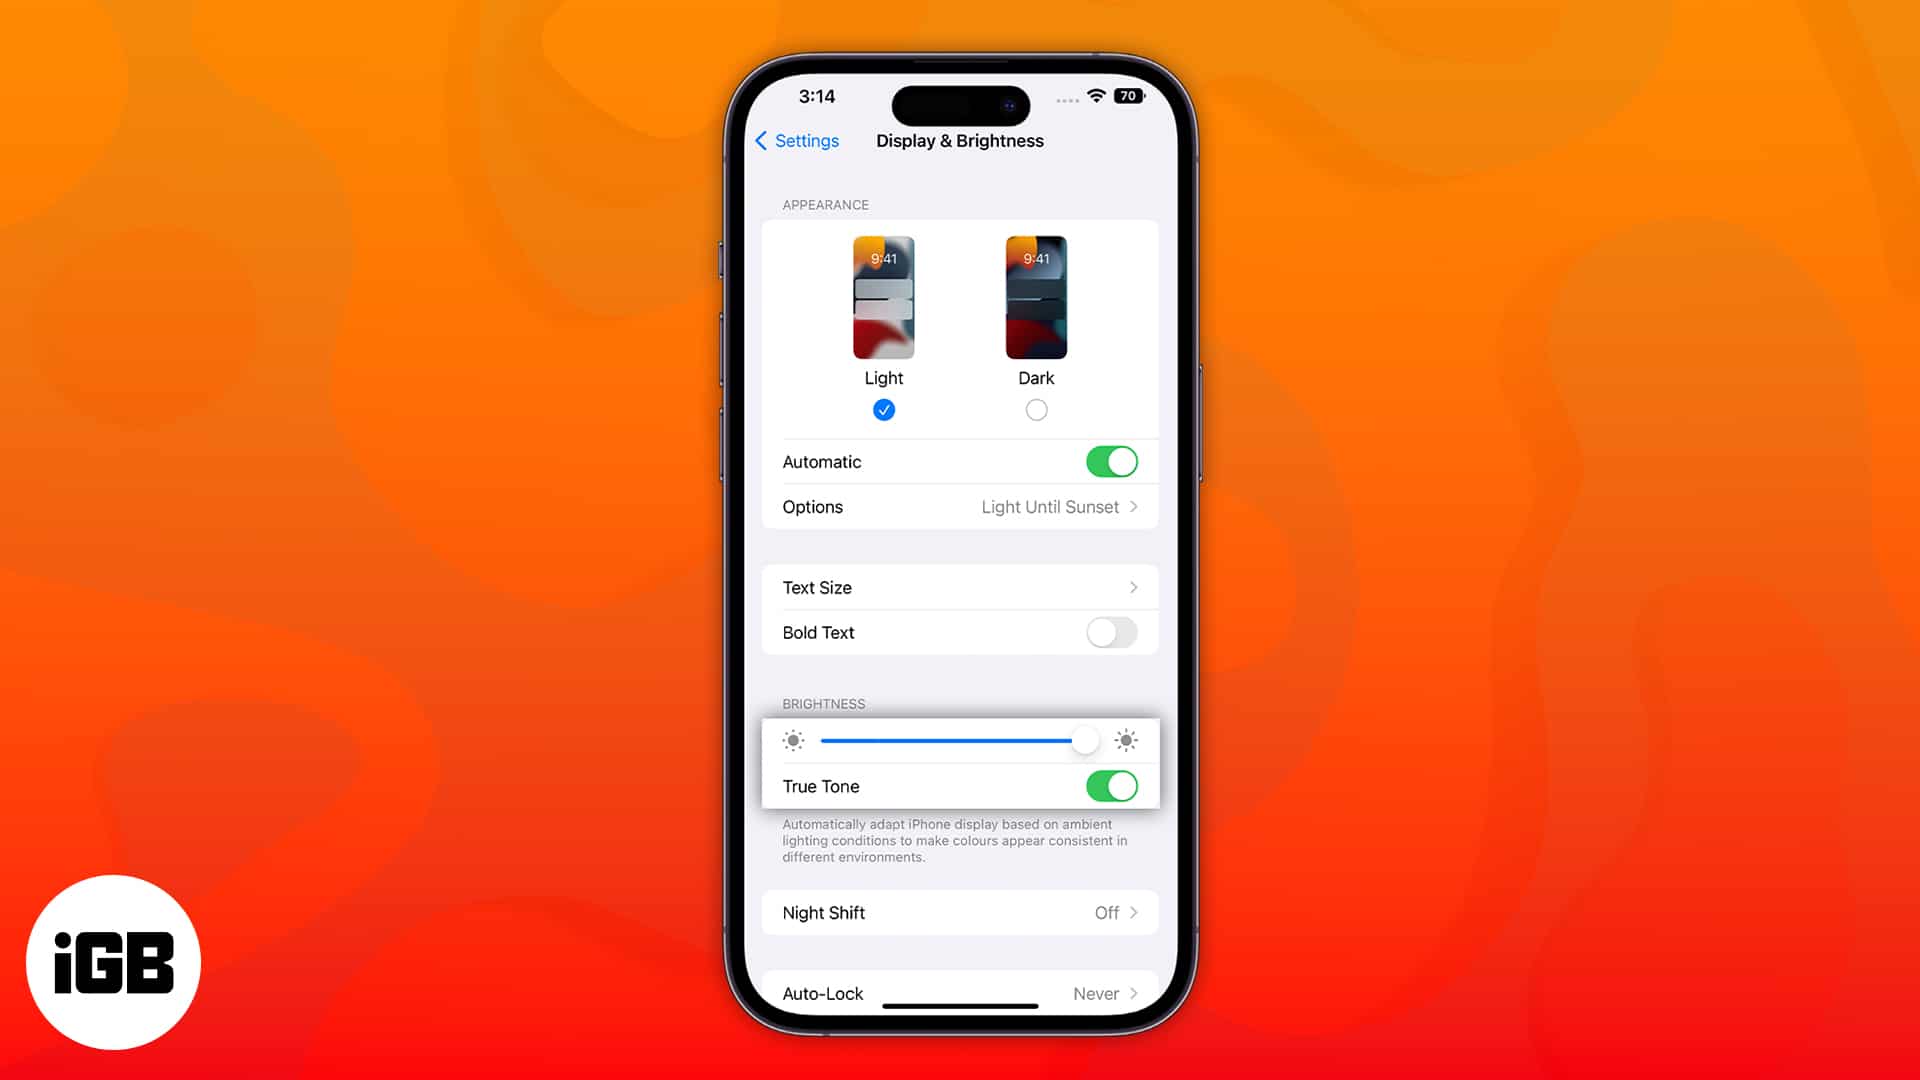Select the Dark appearance radio button
This screenshot has height=1080, width=1920.
click(1036, 409)
